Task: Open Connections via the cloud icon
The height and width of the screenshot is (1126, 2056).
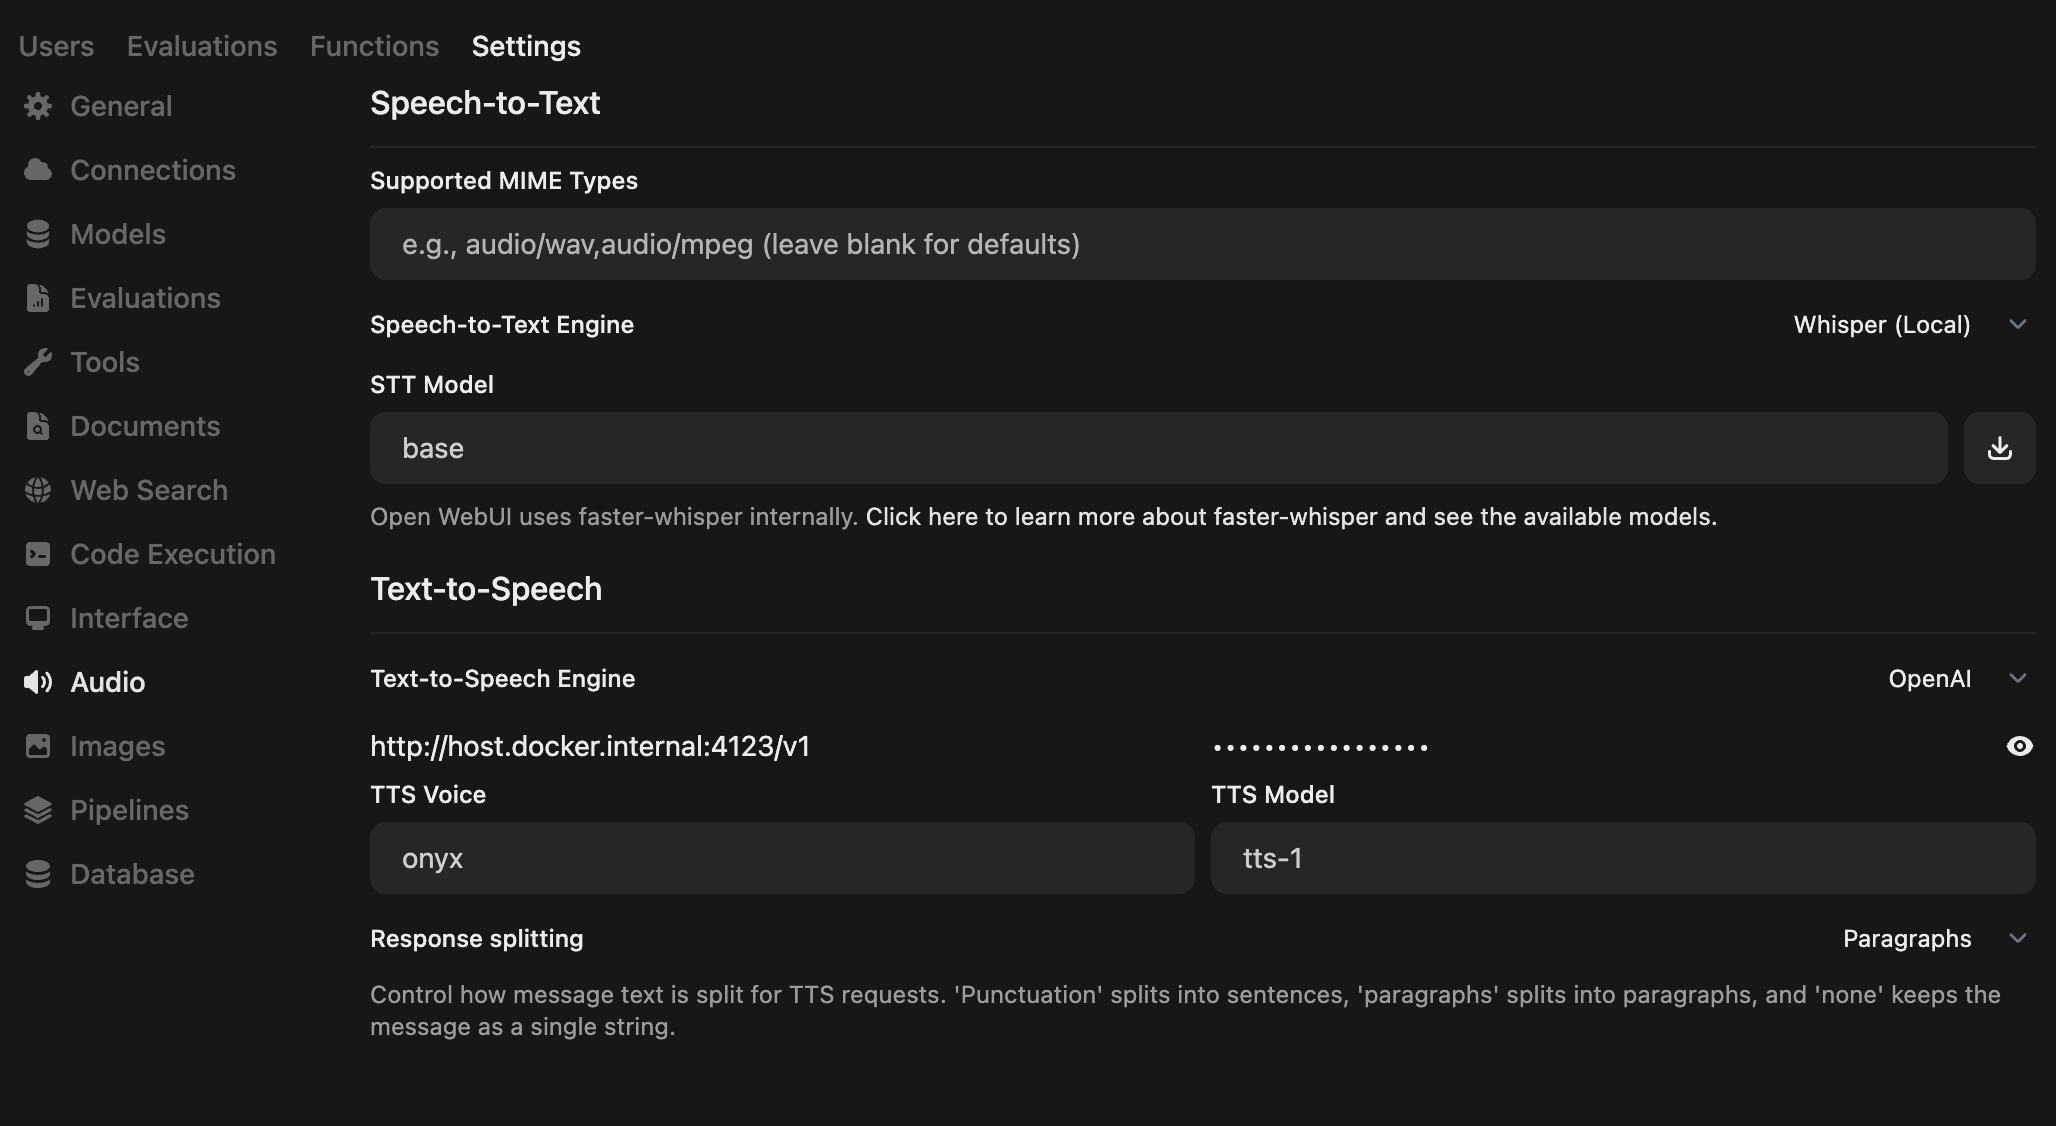Action: (38, 170)
